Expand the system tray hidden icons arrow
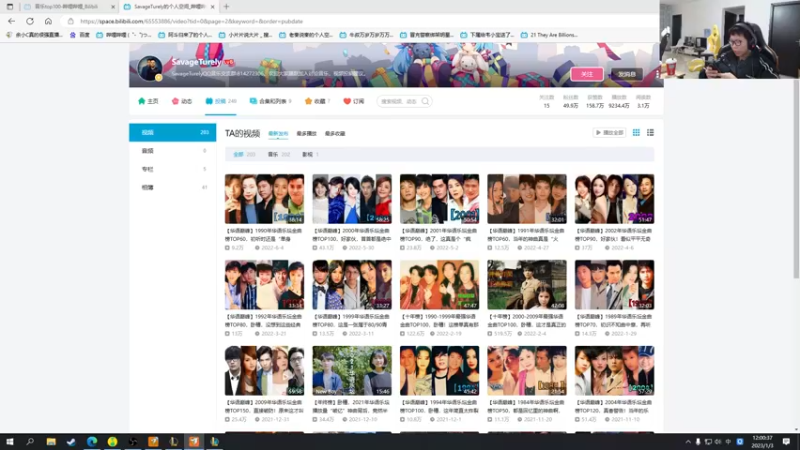The image size is (800, 450). 688,442
